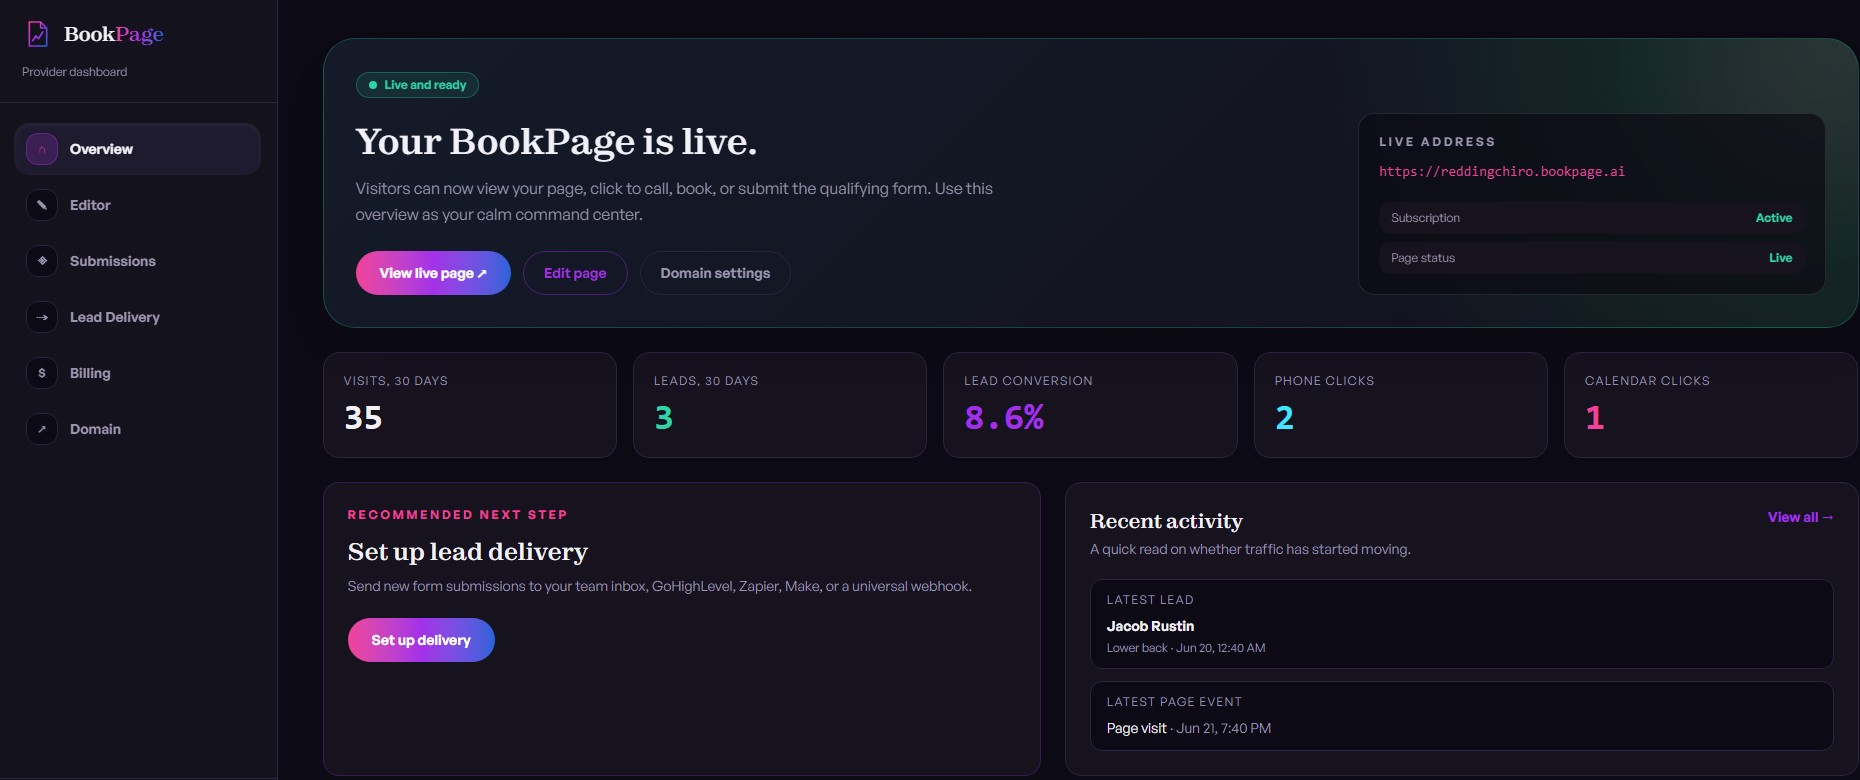This screenshot has width=1860, height=780.
Task: Click the 'Your BookPage is live.' heading
Action: tap(556, 142)
